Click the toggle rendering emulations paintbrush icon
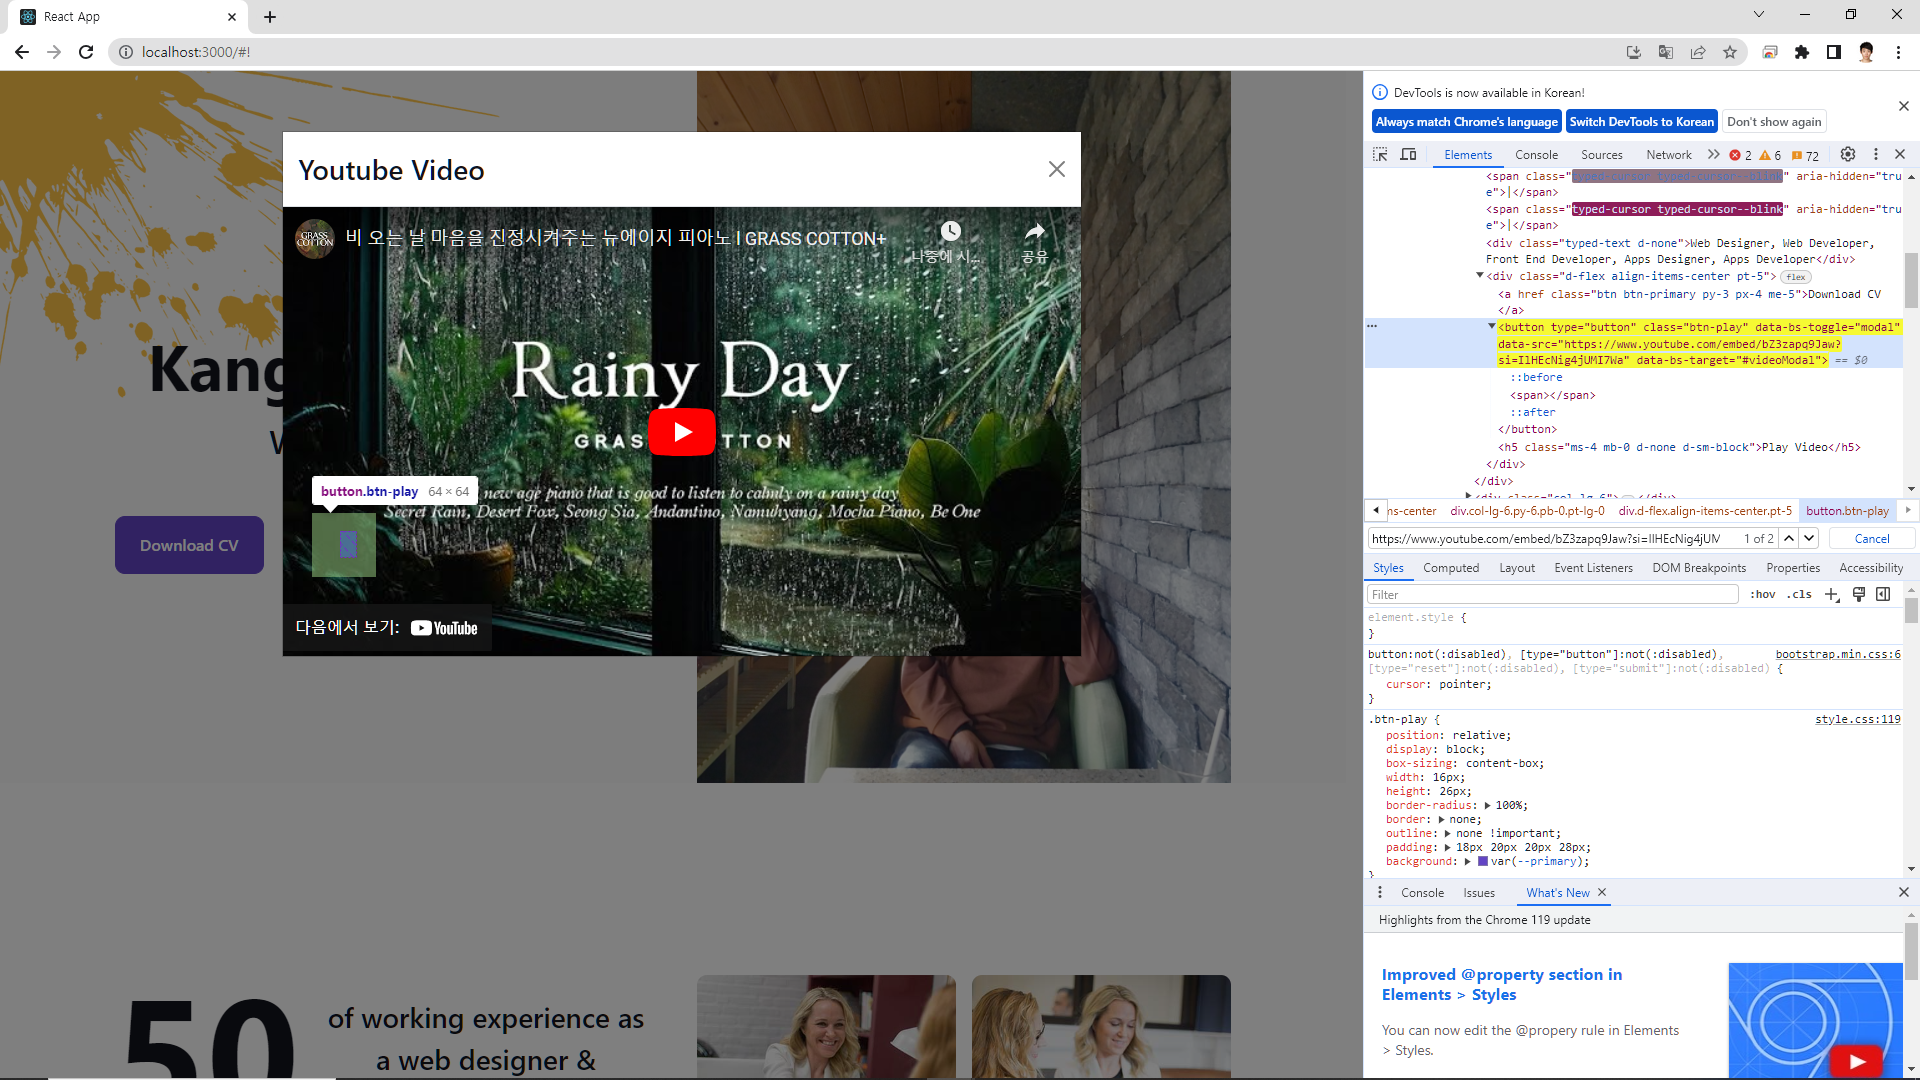The image size is (1920, 1080). (x=1858, y=594)
